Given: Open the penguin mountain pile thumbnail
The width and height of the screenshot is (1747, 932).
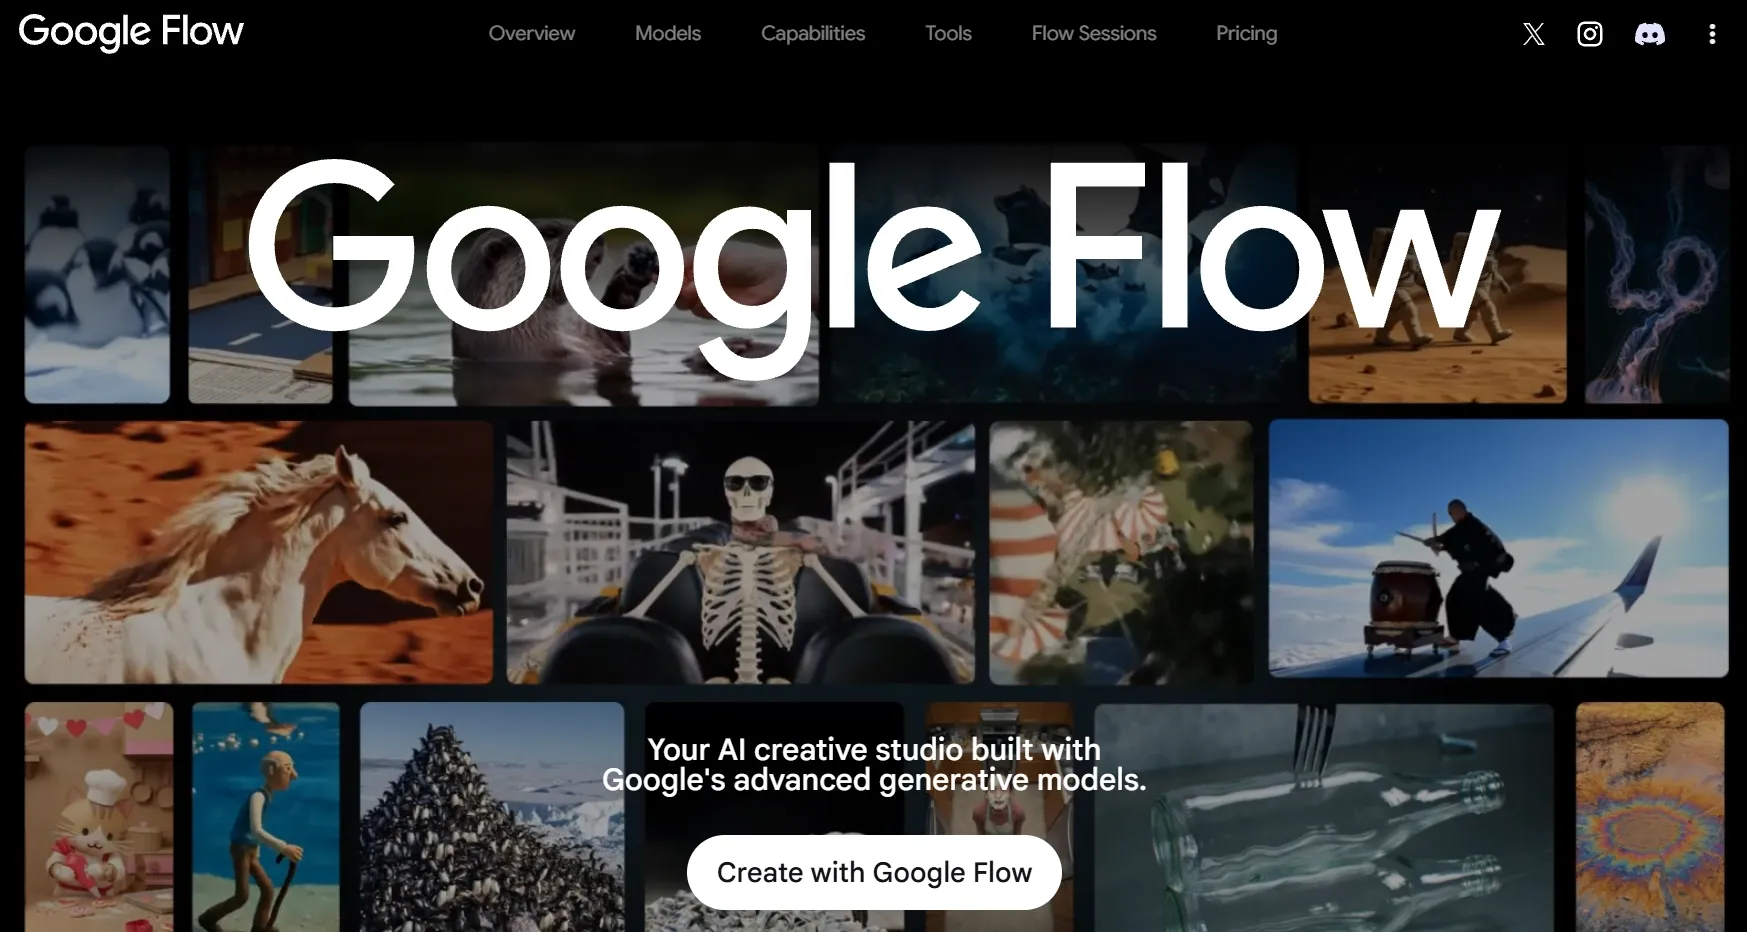Looking at the screenshot, I should click(492, 817).
